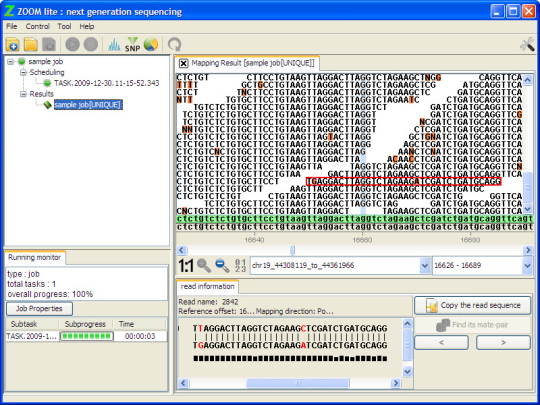This screenshot has width=540, height=405.
Task: Select TASK.2009-12-30.11-15-52.343 tree item
Action: pos(107,83)
